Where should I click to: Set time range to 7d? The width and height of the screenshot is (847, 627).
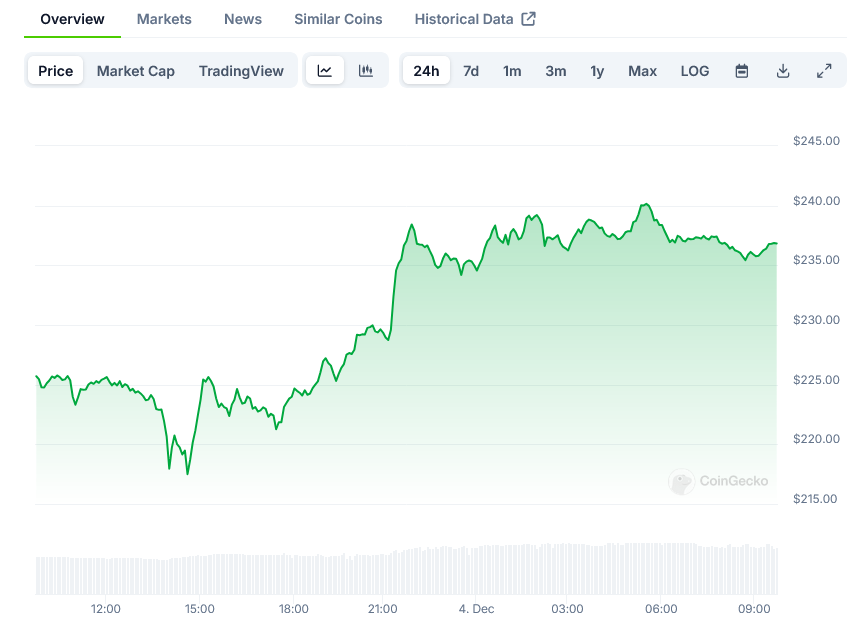tap(471, 71)
